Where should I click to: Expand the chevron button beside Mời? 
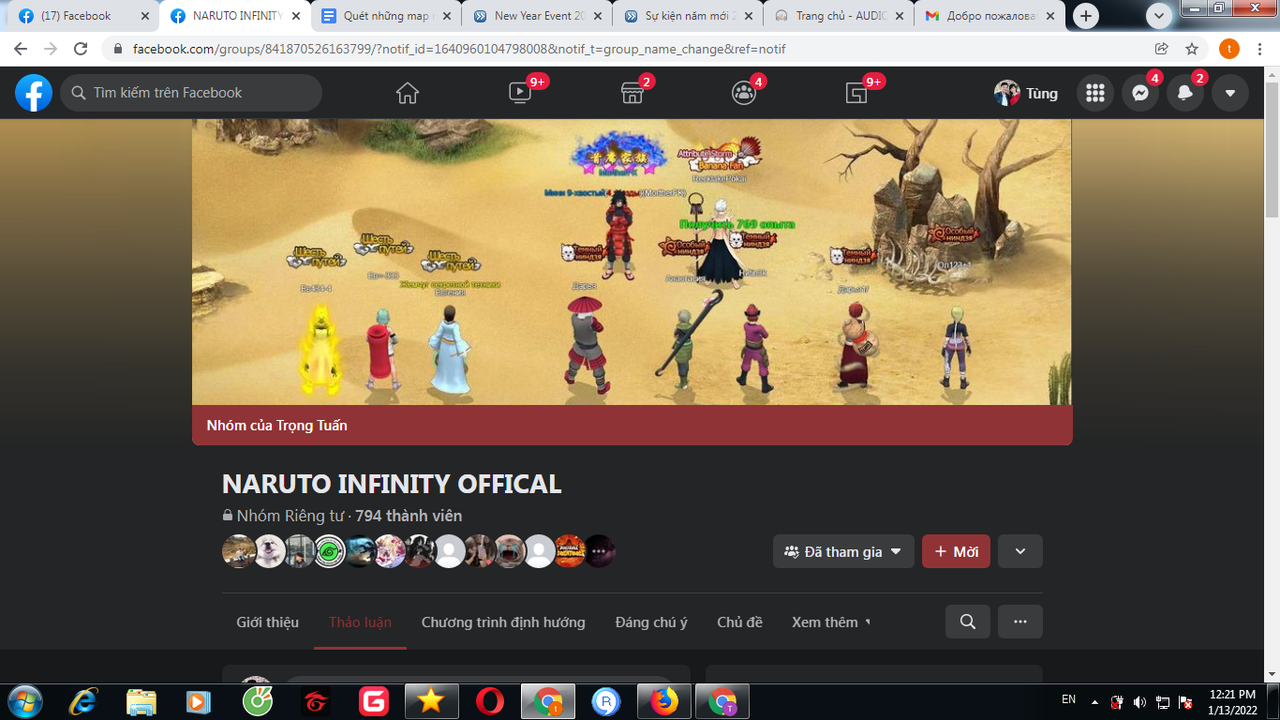[1020, 551]
